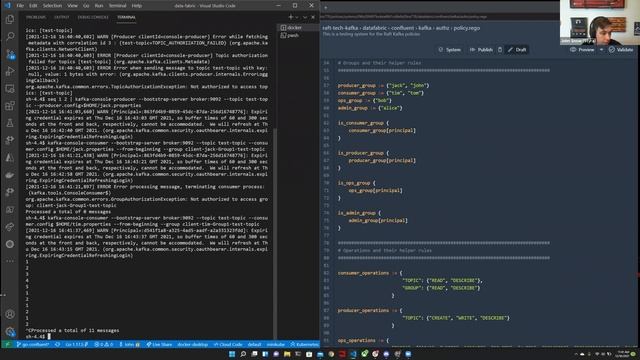Open the Help menu
640x360 pixels.
coord(137,6)
